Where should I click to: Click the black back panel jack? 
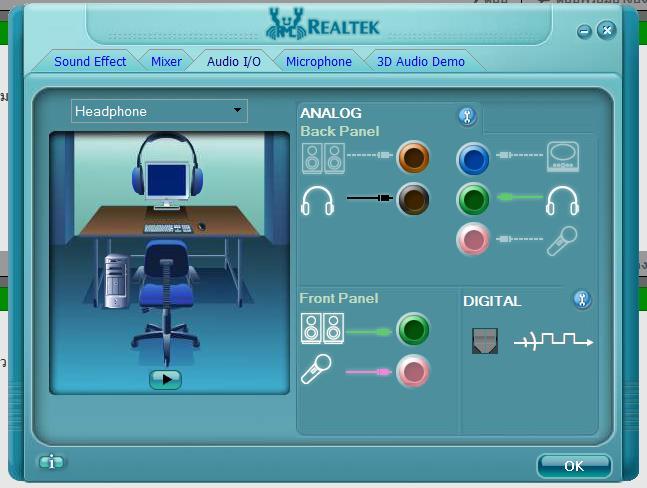point(413,199)
